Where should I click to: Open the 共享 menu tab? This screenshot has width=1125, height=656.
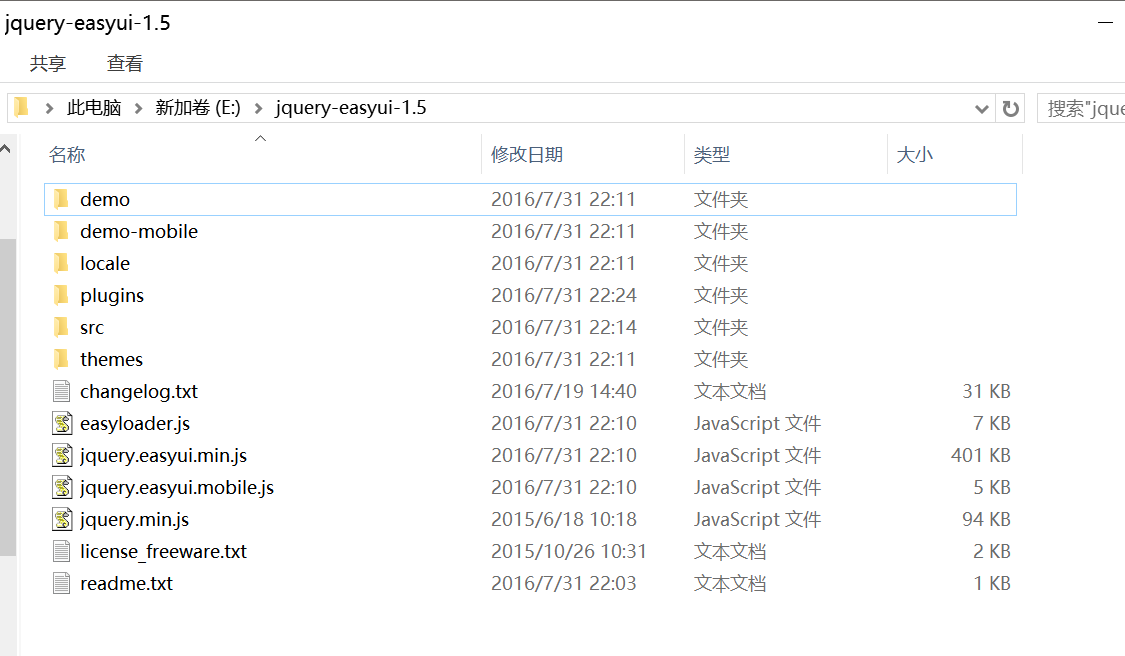[x=47, y=63]
